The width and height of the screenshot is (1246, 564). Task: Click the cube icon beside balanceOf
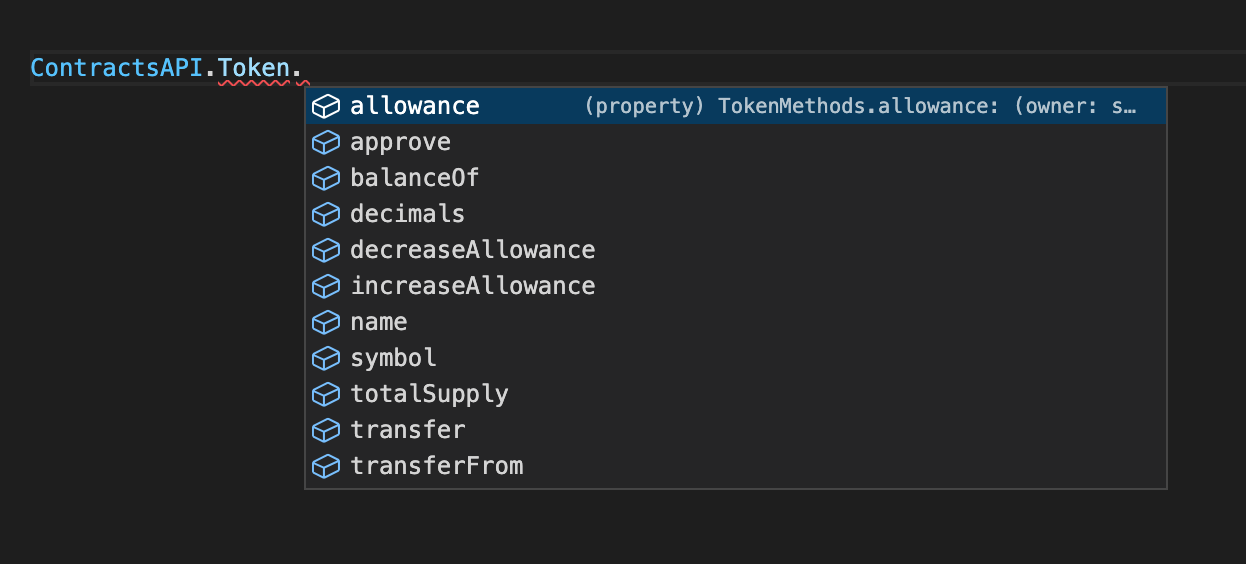coord(326,178)
